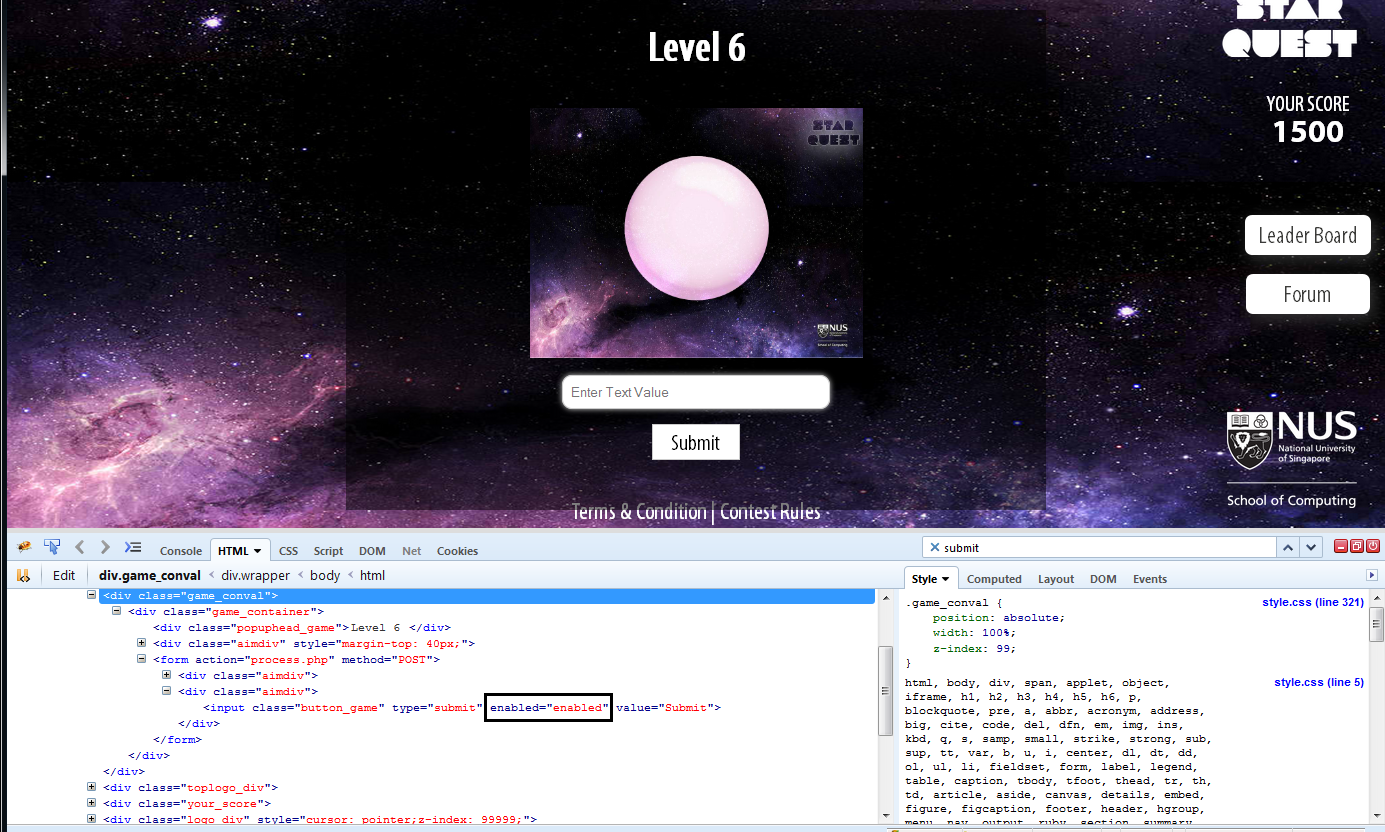
Task: Jump to next search match arrow
Action: click(1311, 547)
